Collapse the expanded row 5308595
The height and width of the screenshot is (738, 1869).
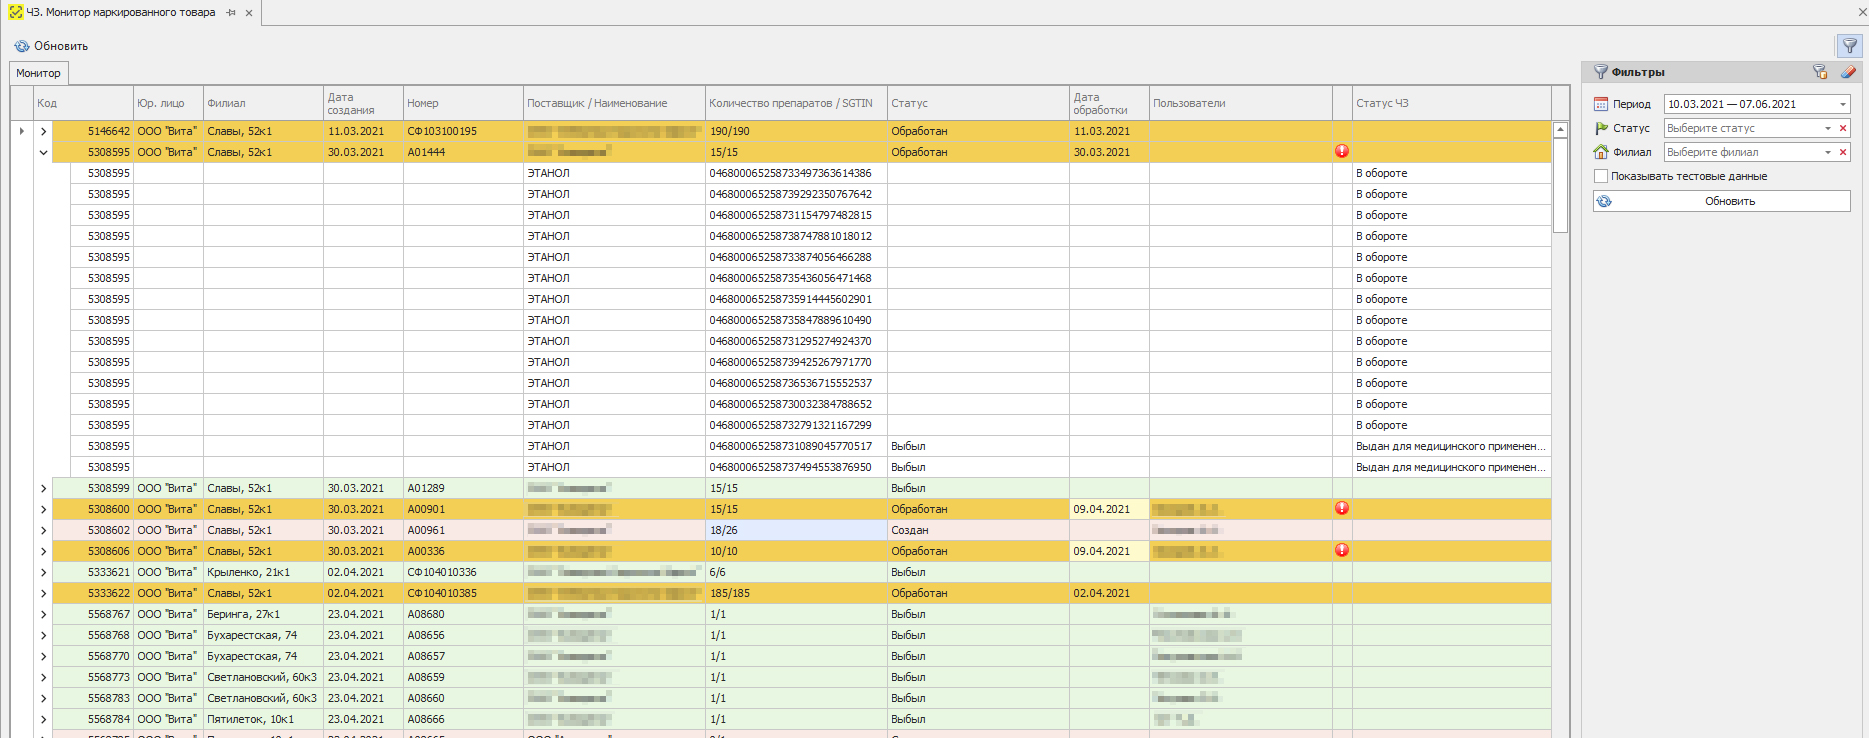coord(43,152)
